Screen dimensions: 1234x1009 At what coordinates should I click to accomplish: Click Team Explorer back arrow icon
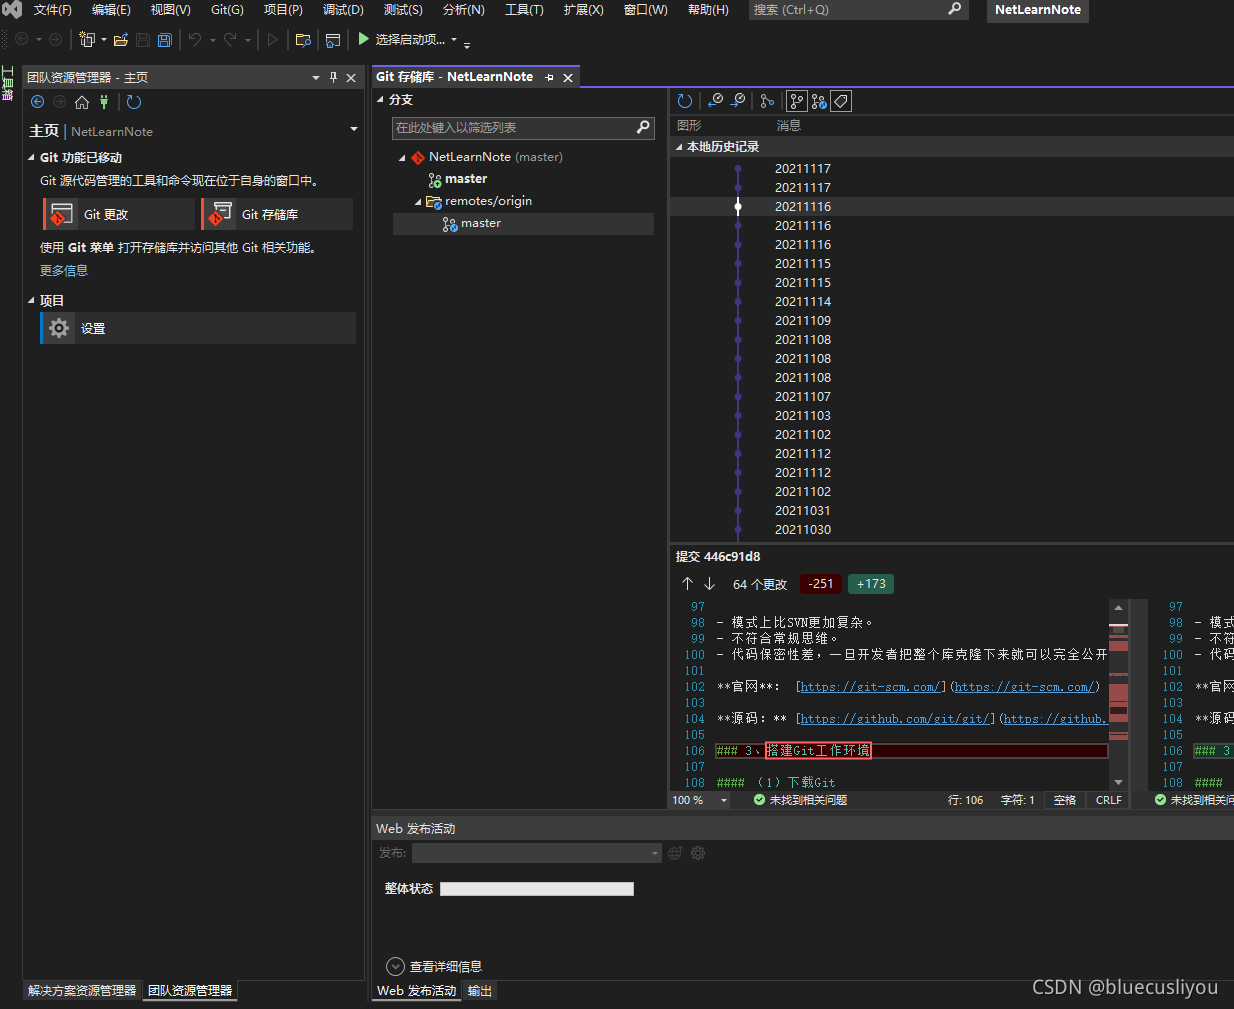(x=38, y=102)
